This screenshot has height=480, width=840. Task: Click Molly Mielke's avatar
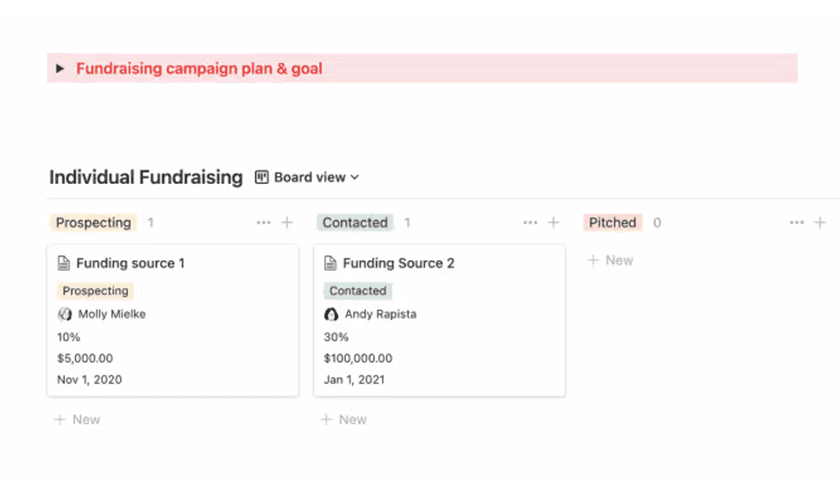coord(65,314)
